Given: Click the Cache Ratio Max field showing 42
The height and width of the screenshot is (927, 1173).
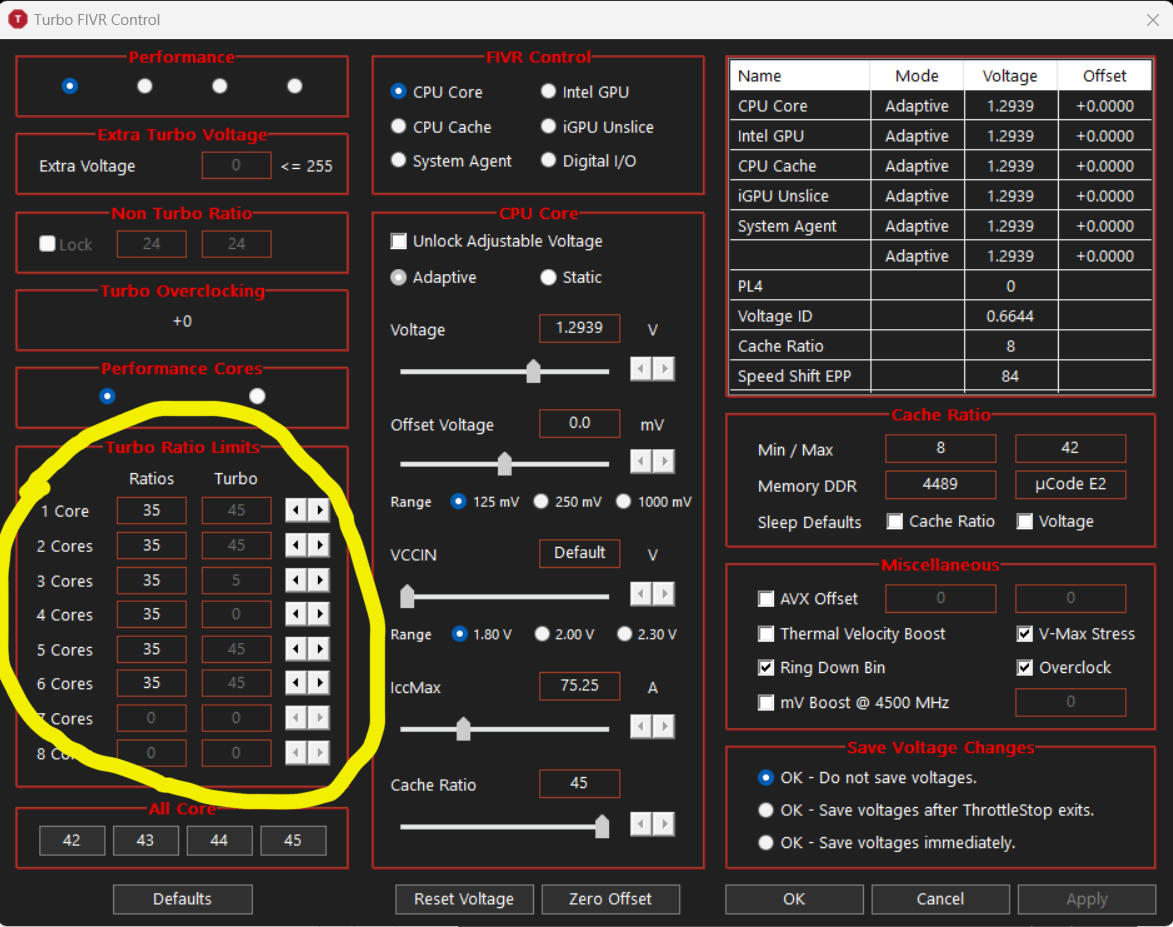Looking at the screenshot, I should pyautogui.click(x=1070, y=448).
